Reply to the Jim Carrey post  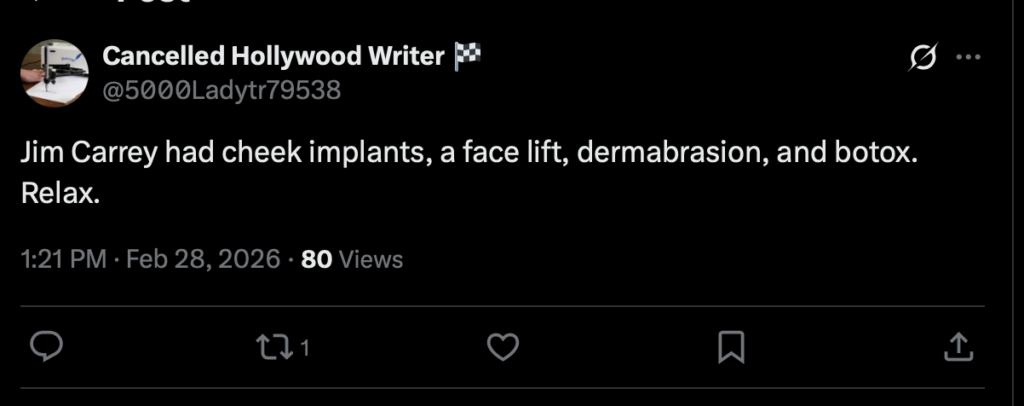coord(47,347)
